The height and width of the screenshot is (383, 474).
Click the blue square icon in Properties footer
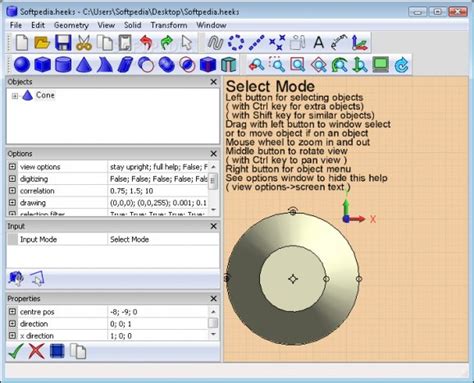57,351
